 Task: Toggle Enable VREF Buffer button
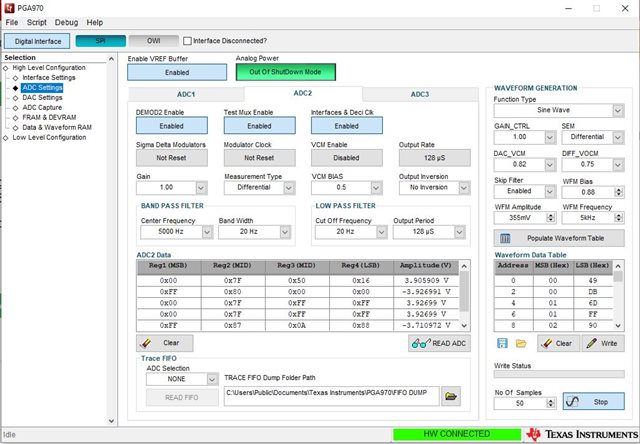click(x=177, y=72)
